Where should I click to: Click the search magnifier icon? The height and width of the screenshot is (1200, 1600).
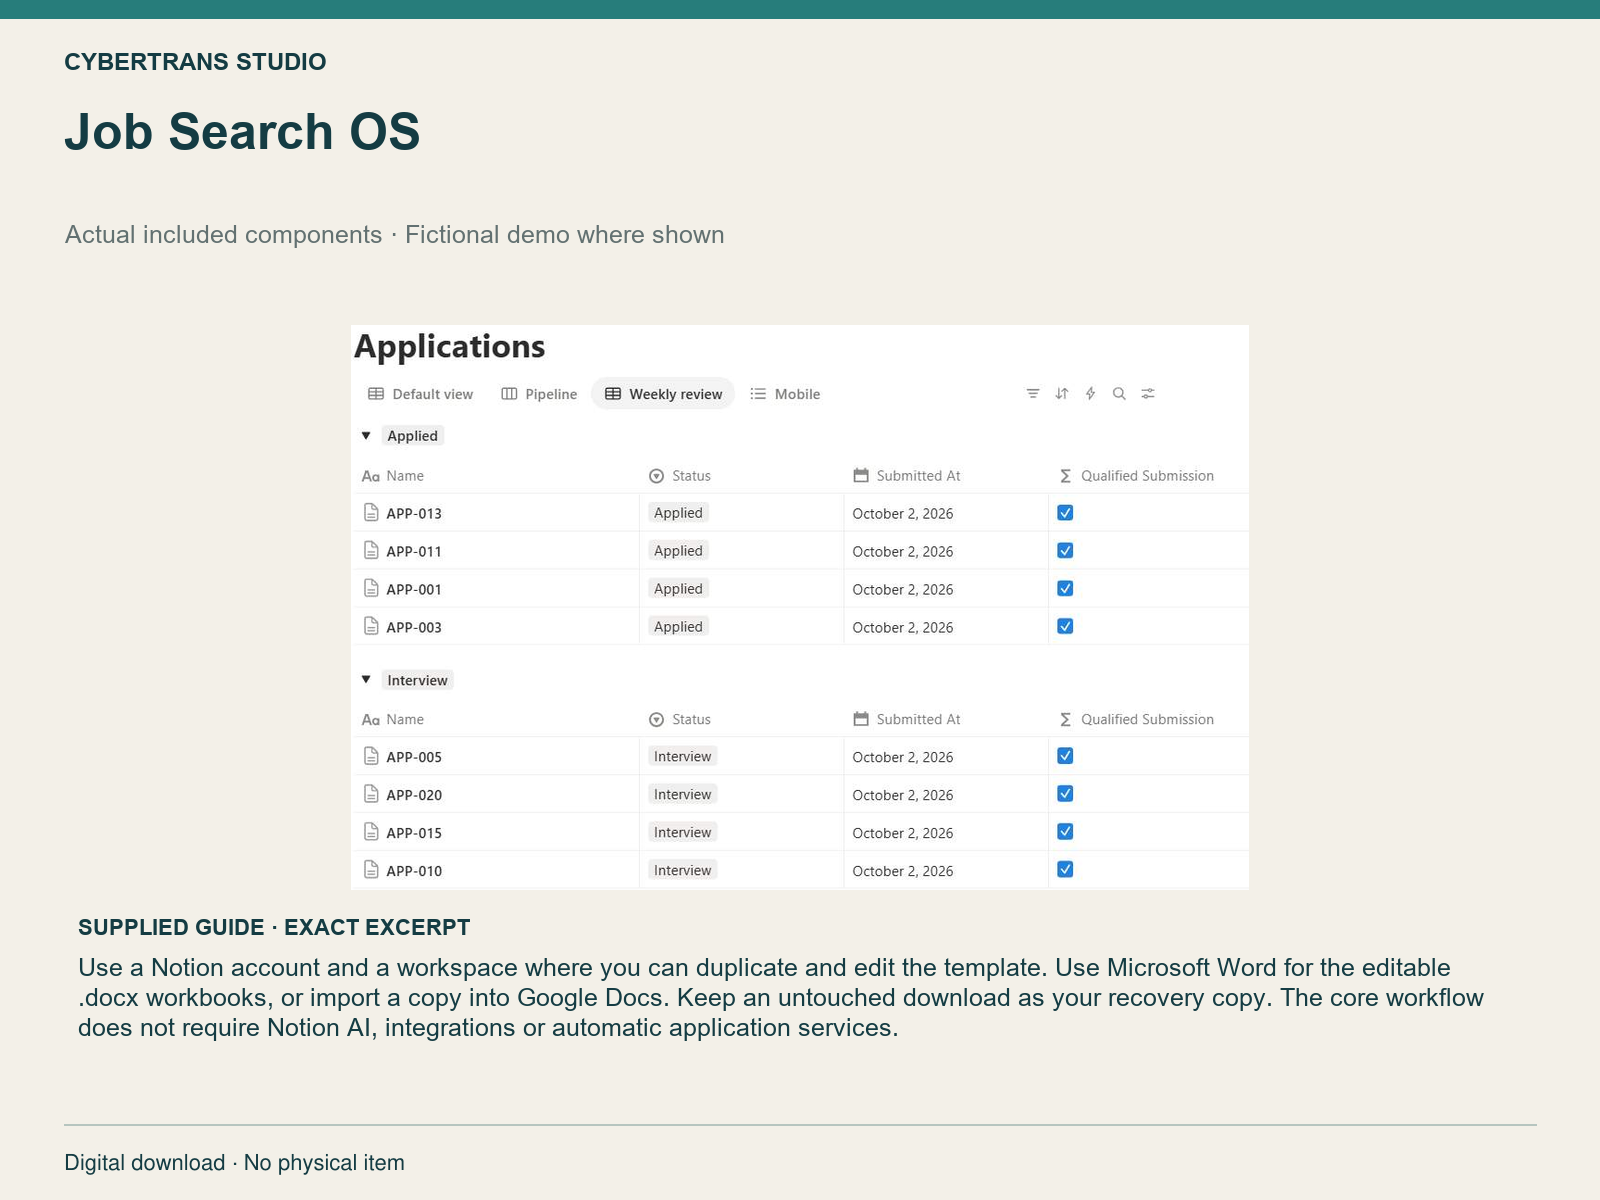point(1119,394)
